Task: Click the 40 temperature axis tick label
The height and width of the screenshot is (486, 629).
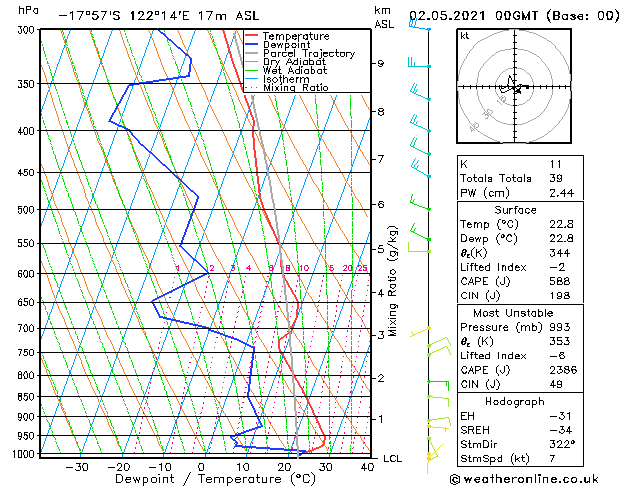Action: 367,467
